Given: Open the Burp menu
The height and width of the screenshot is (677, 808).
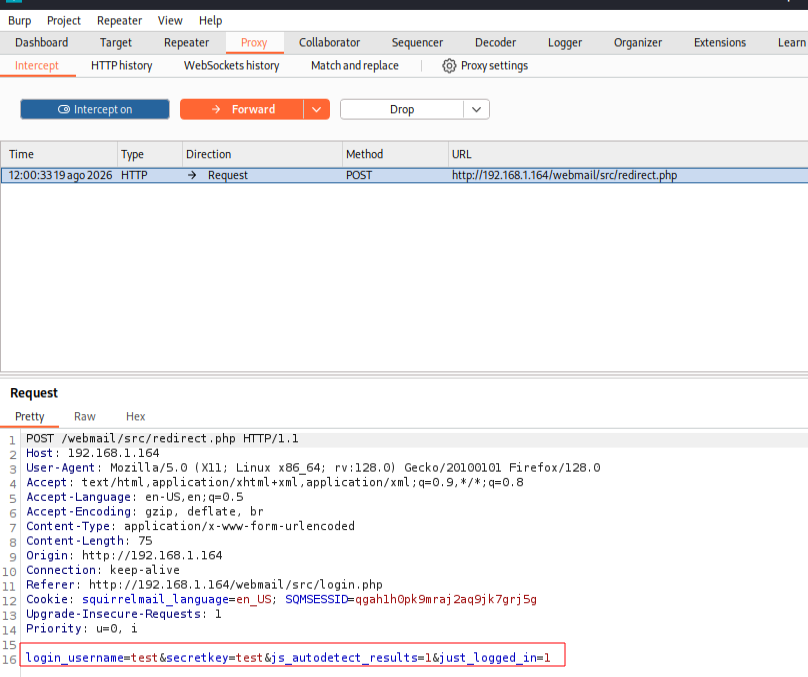Looking at the screenshot, I should point(20,21).
